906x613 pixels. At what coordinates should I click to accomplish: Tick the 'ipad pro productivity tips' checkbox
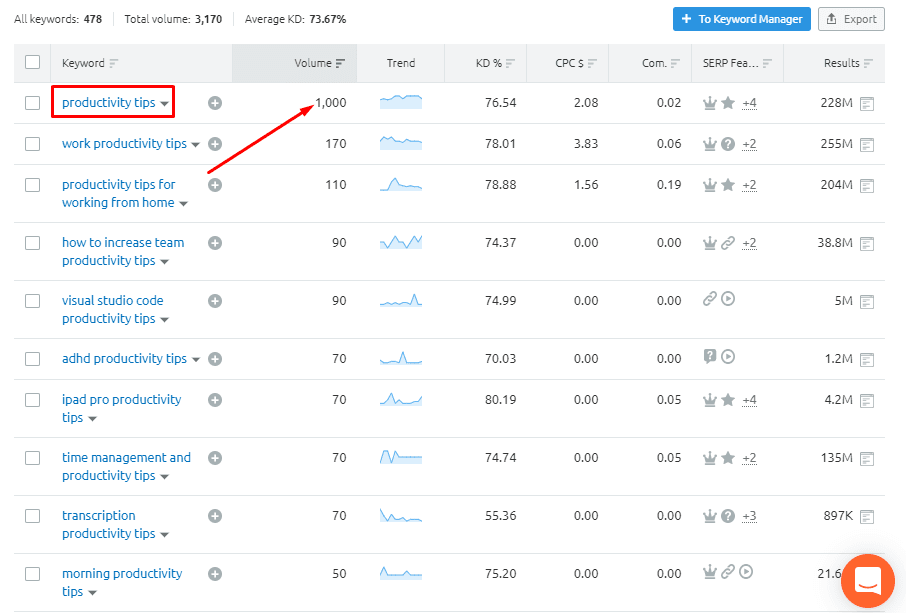pos(32,400)
